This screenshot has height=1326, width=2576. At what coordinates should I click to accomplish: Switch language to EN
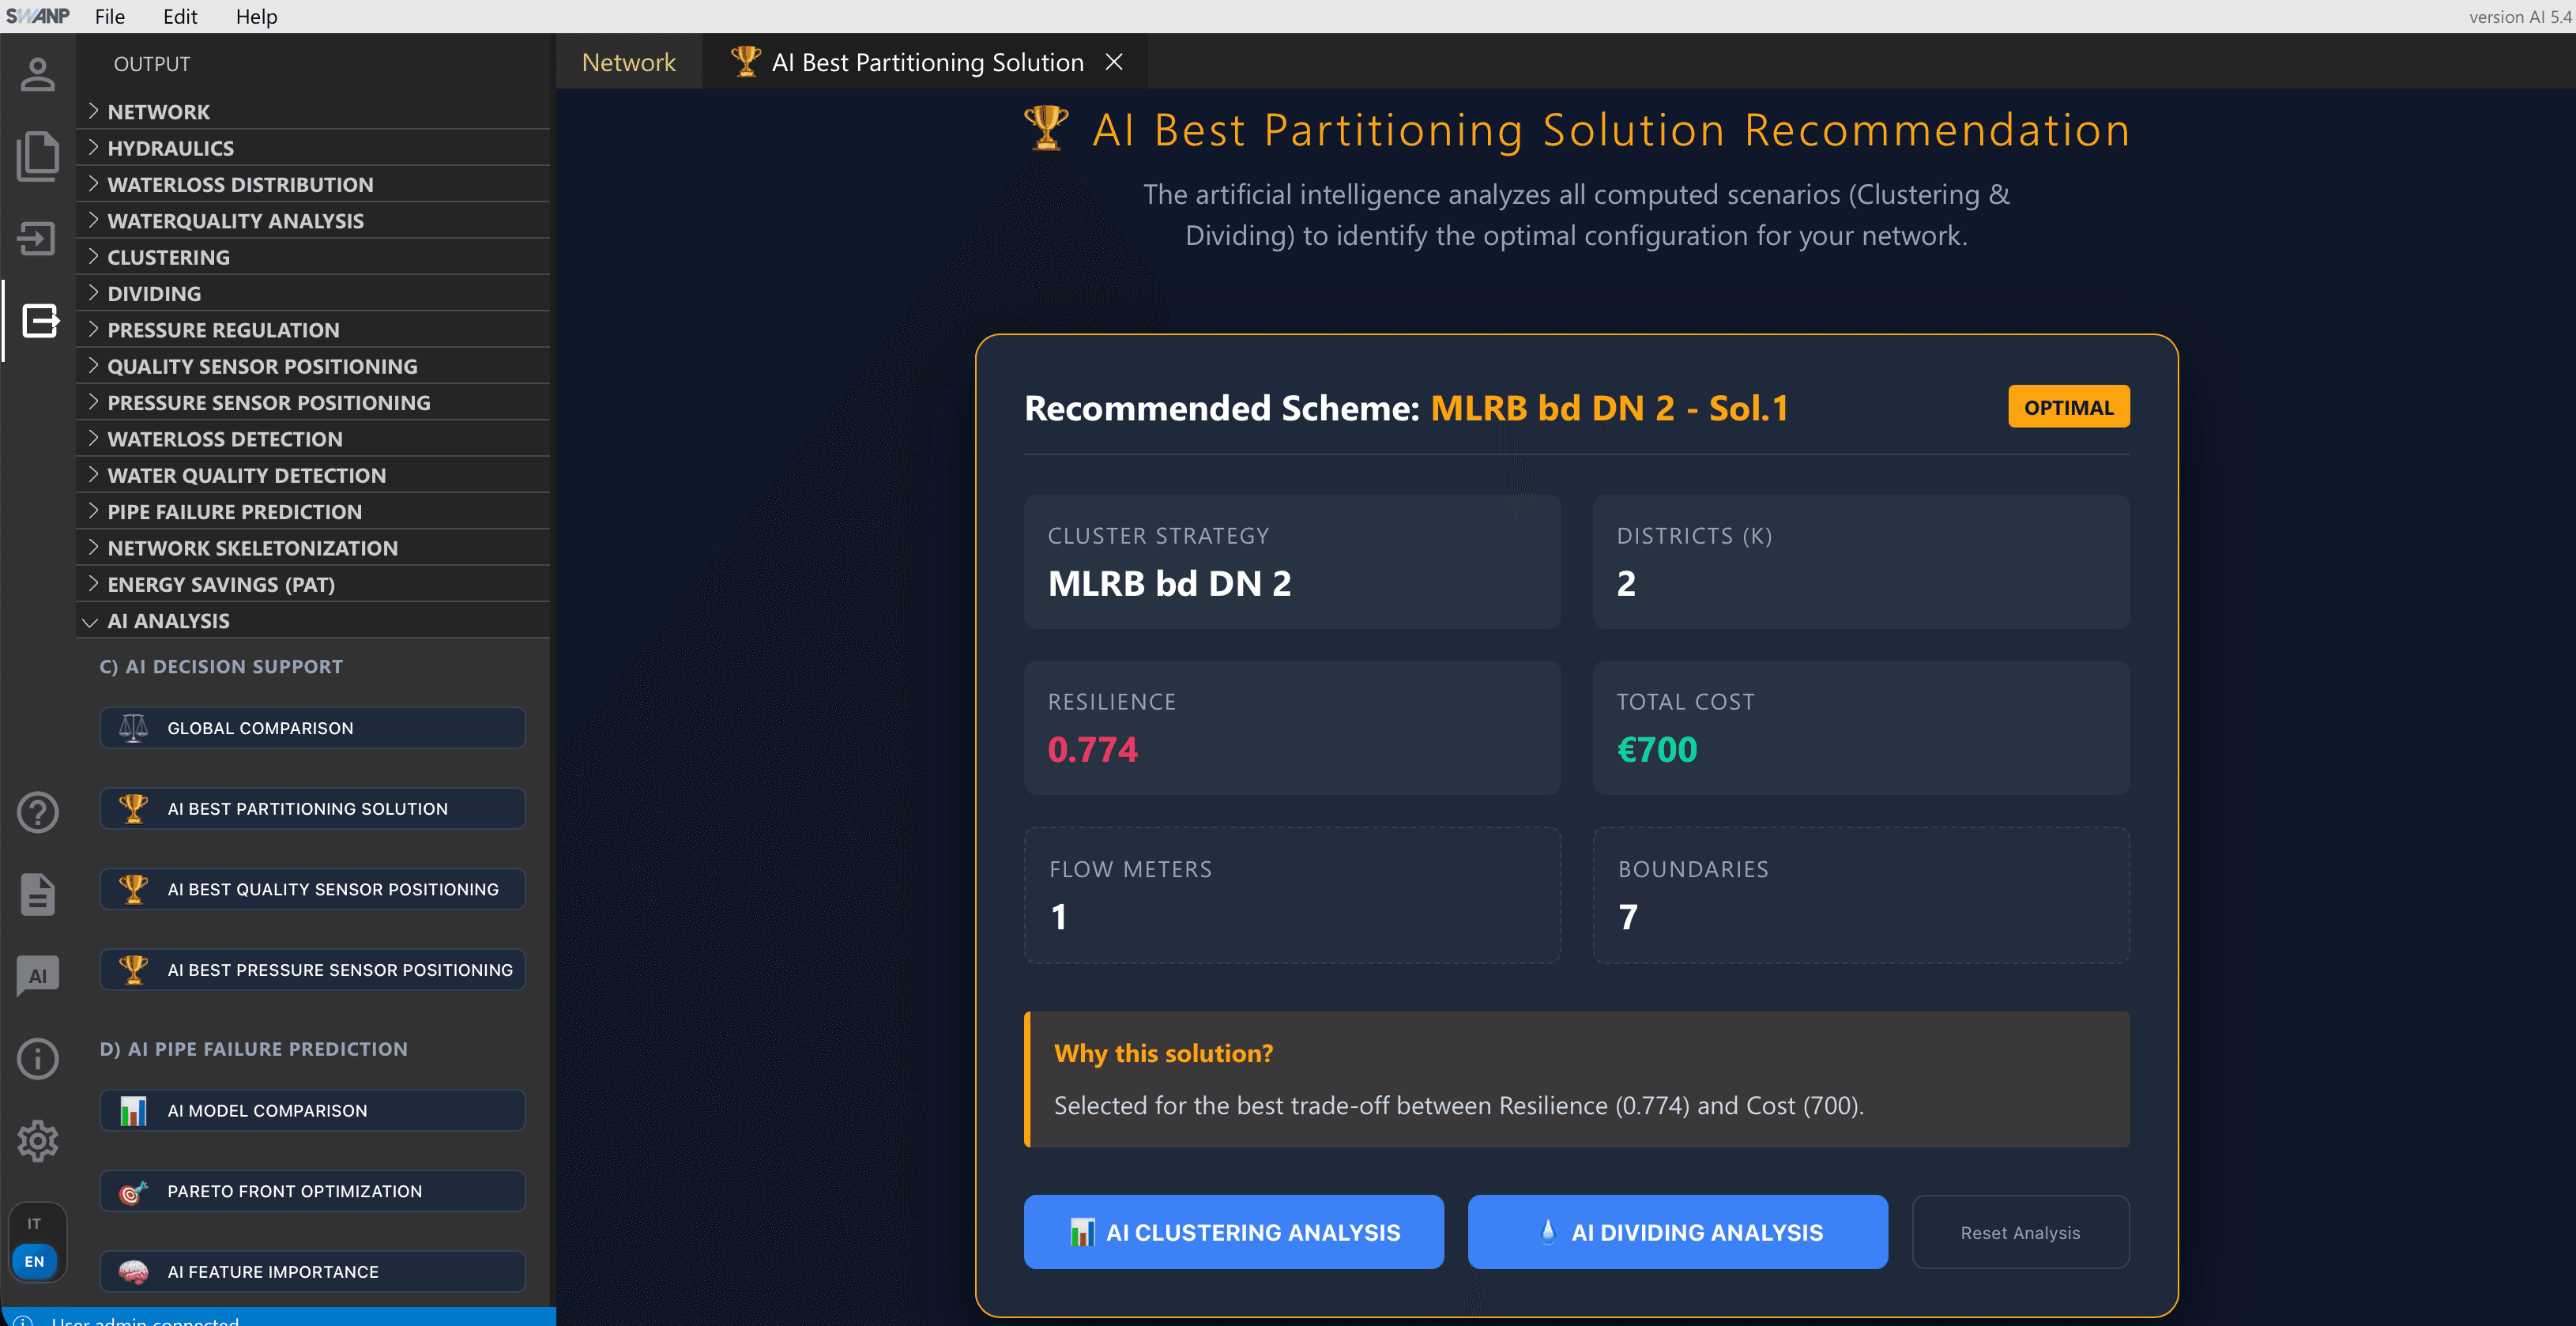tap(35, 1261)
